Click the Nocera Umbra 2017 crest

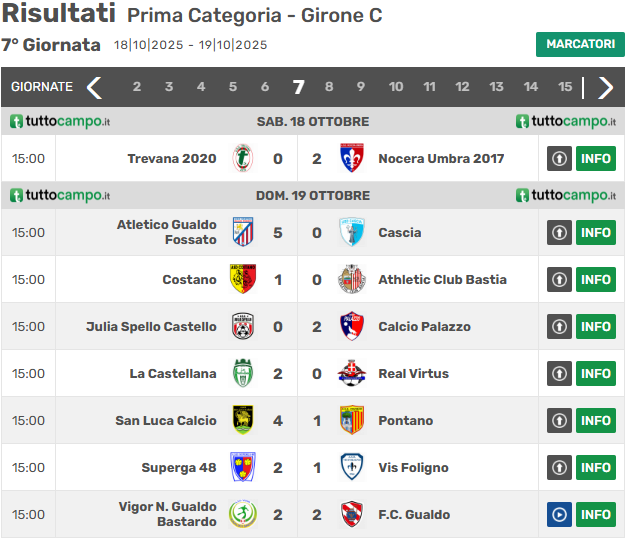click(x=351, y=158)
